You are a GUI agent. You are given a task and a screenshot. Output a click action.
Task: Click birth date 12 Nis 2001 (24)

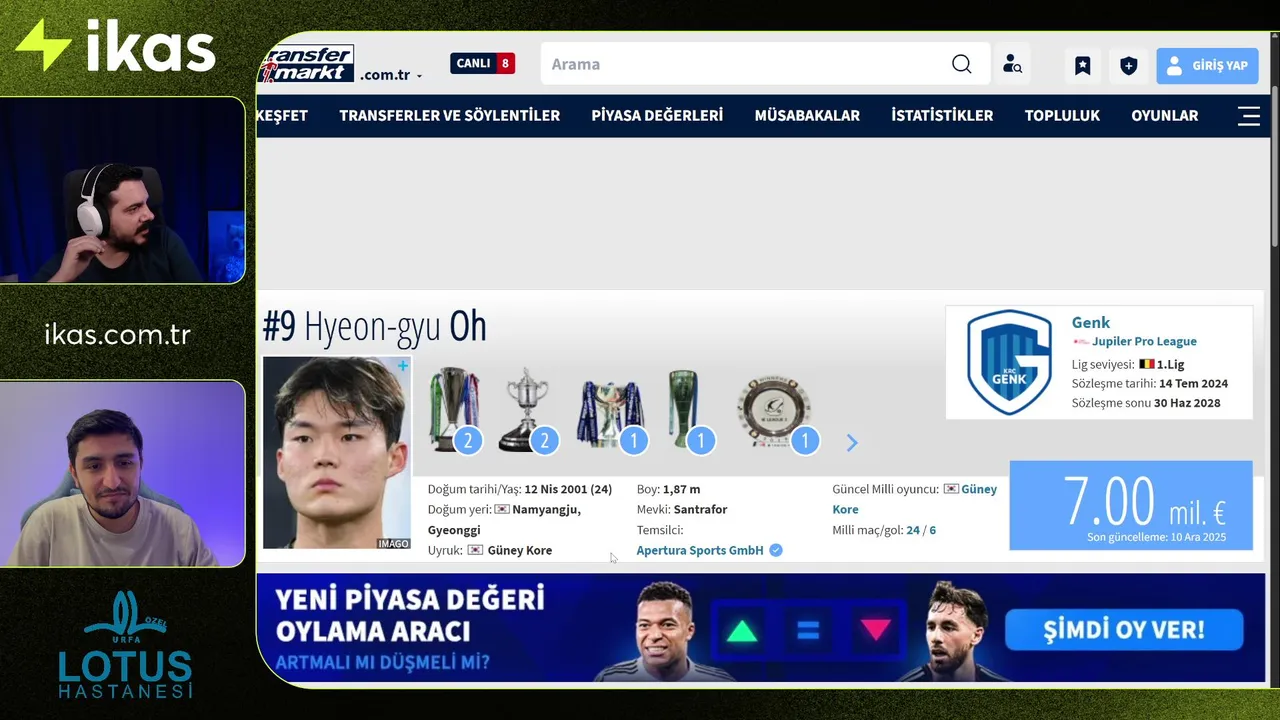point(568,489)
